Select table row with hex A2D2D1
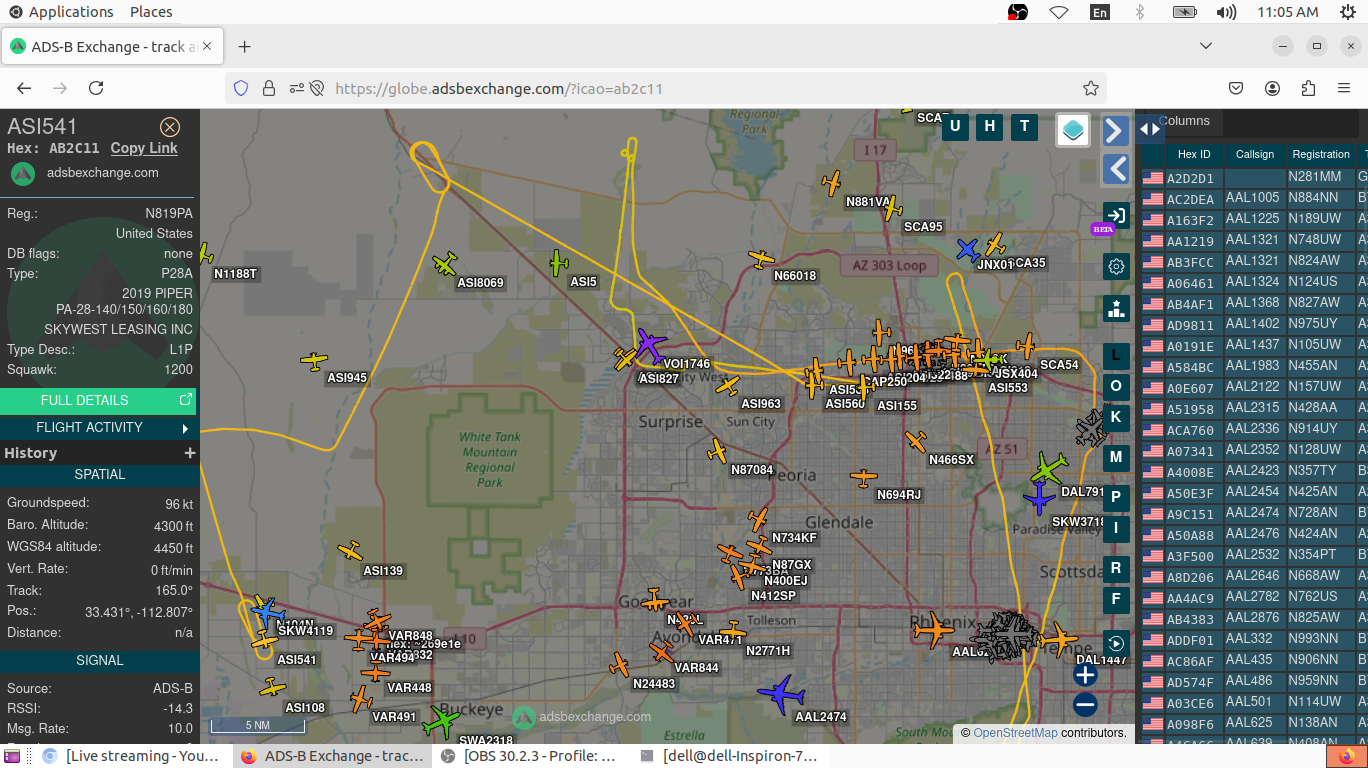The height and width of the screenshot is (768, 1368). point(1254,177)
